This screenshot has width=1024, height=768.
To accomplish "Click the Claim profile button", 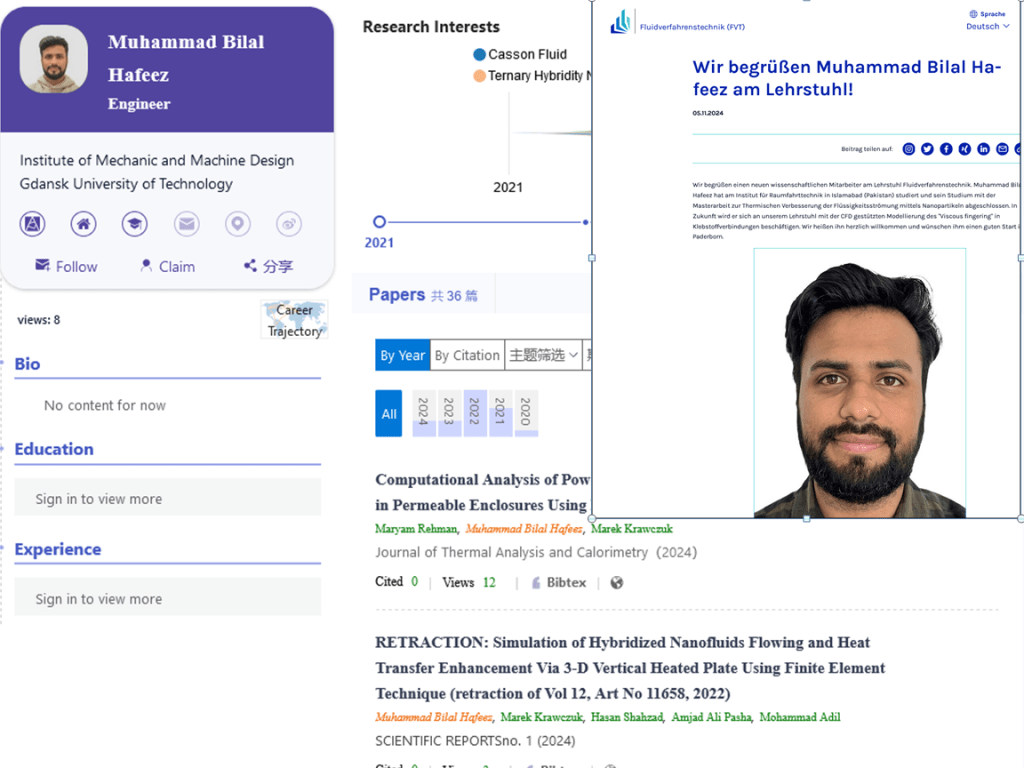I will (167, 266).
